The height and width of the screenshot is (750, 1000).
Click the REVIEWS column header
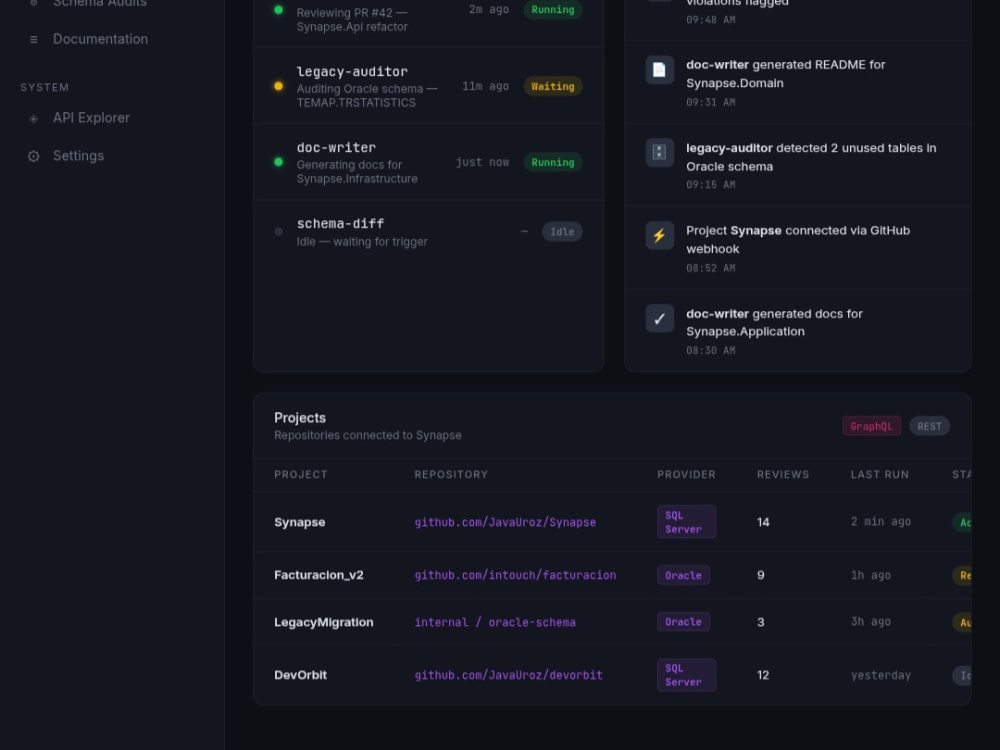[783, 474]
